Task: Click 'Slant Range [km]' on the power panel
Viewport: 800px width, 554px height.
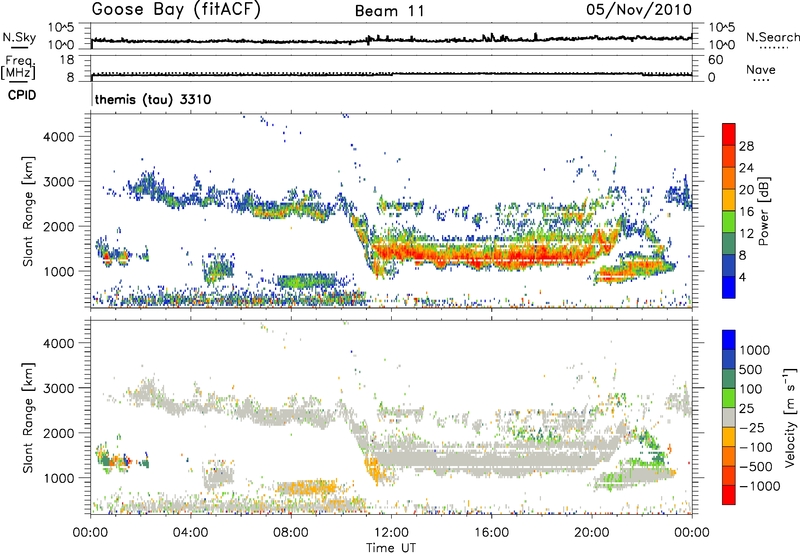Action: point(28,211)
